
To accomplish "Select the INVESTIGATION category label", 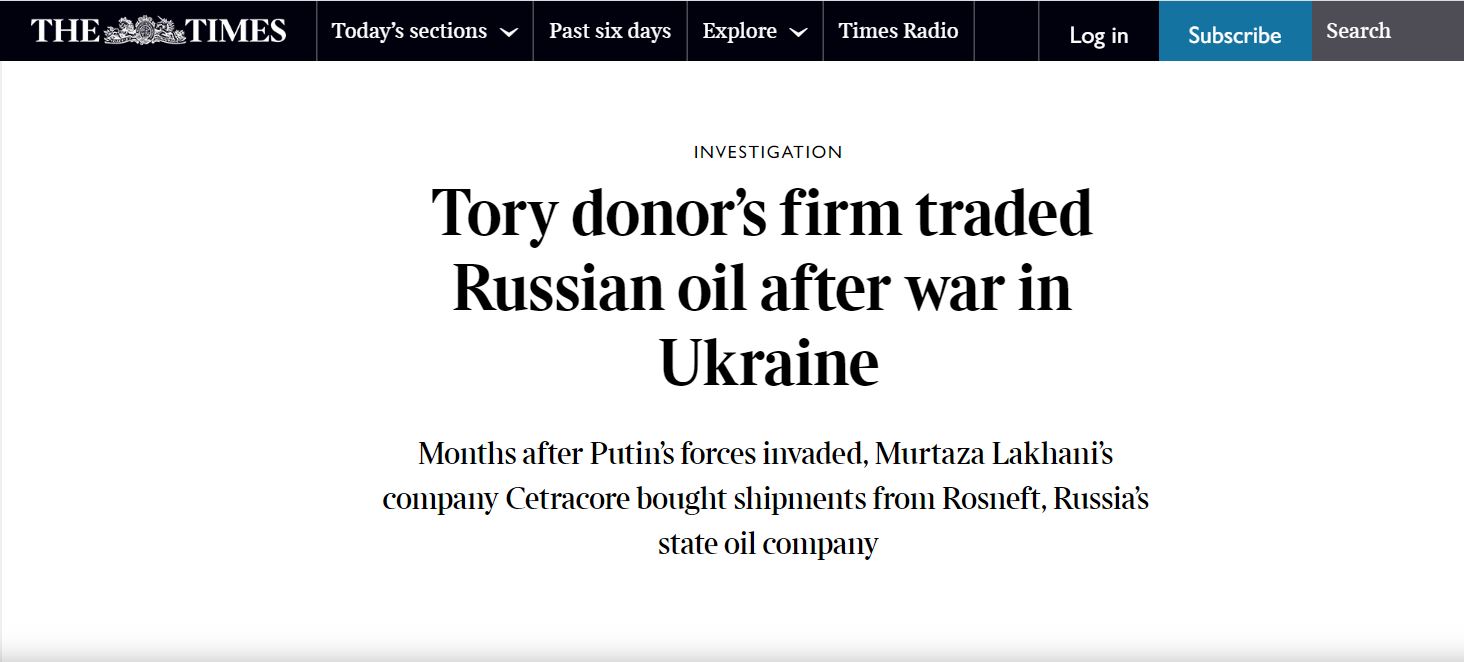I will pos(768,152).
